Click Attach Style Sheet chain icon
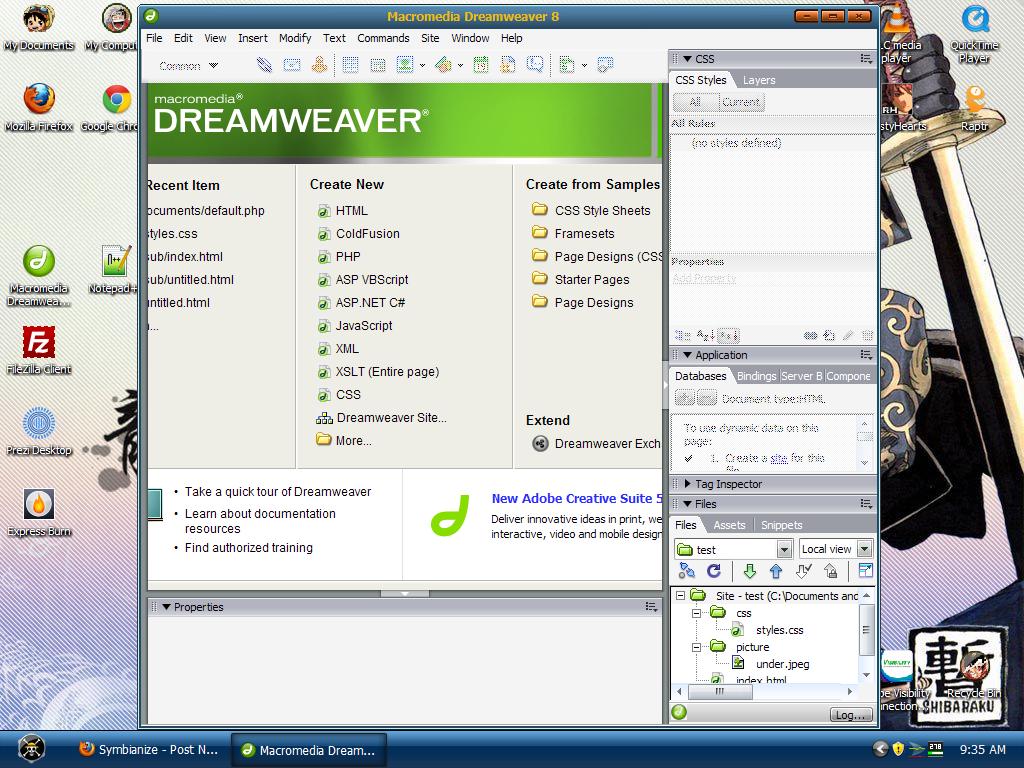This screenshot has width=1024, height=768. (x=810, y=336)
